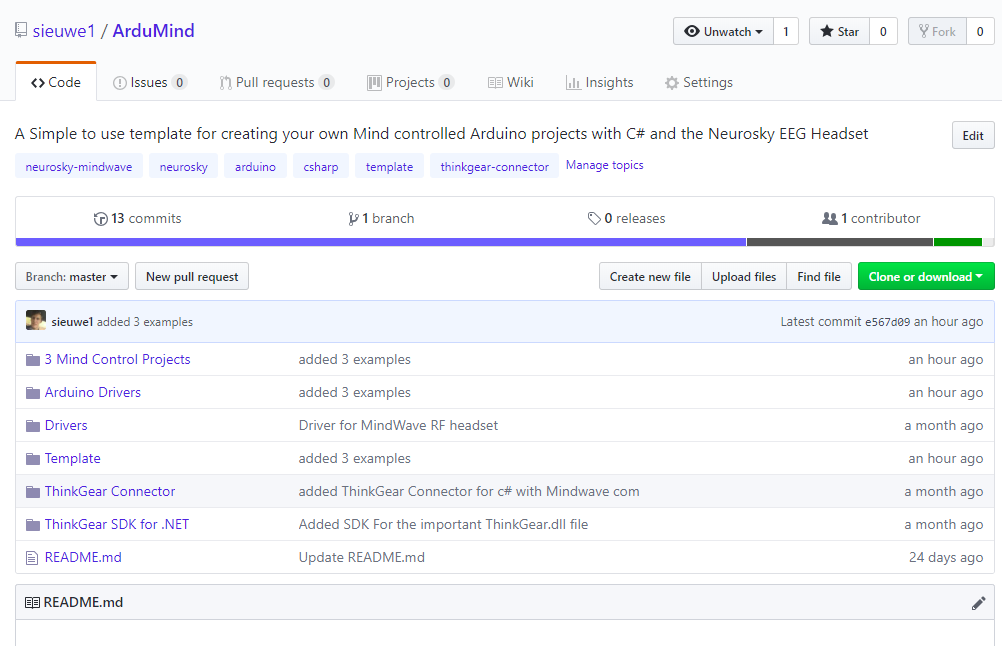Viewport: 1002px width, 646px height.
Task: Expand the Branch: master selector
Action: [x=72, y=277]
